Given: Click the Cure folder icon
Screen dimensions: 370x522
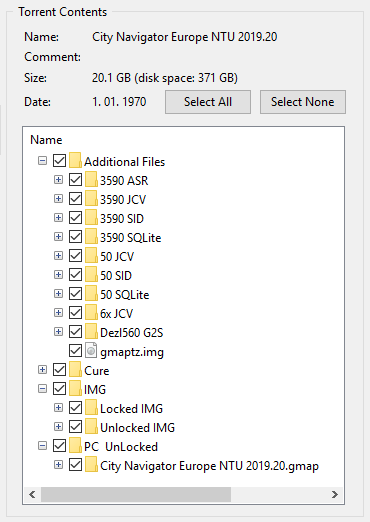Looking at the screenshot, I should pyautogui.click(x=75, y=369).
